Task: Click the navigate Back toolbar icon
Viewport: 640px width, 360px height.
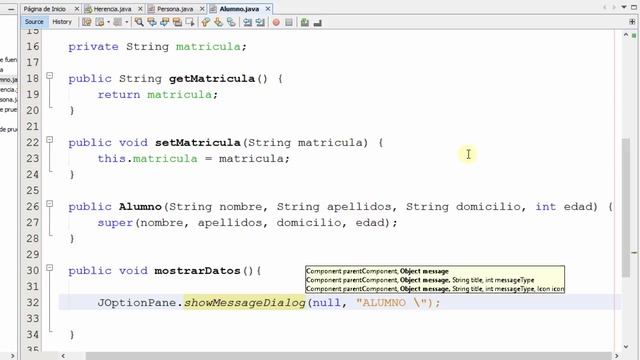Action: pos(99,22)
